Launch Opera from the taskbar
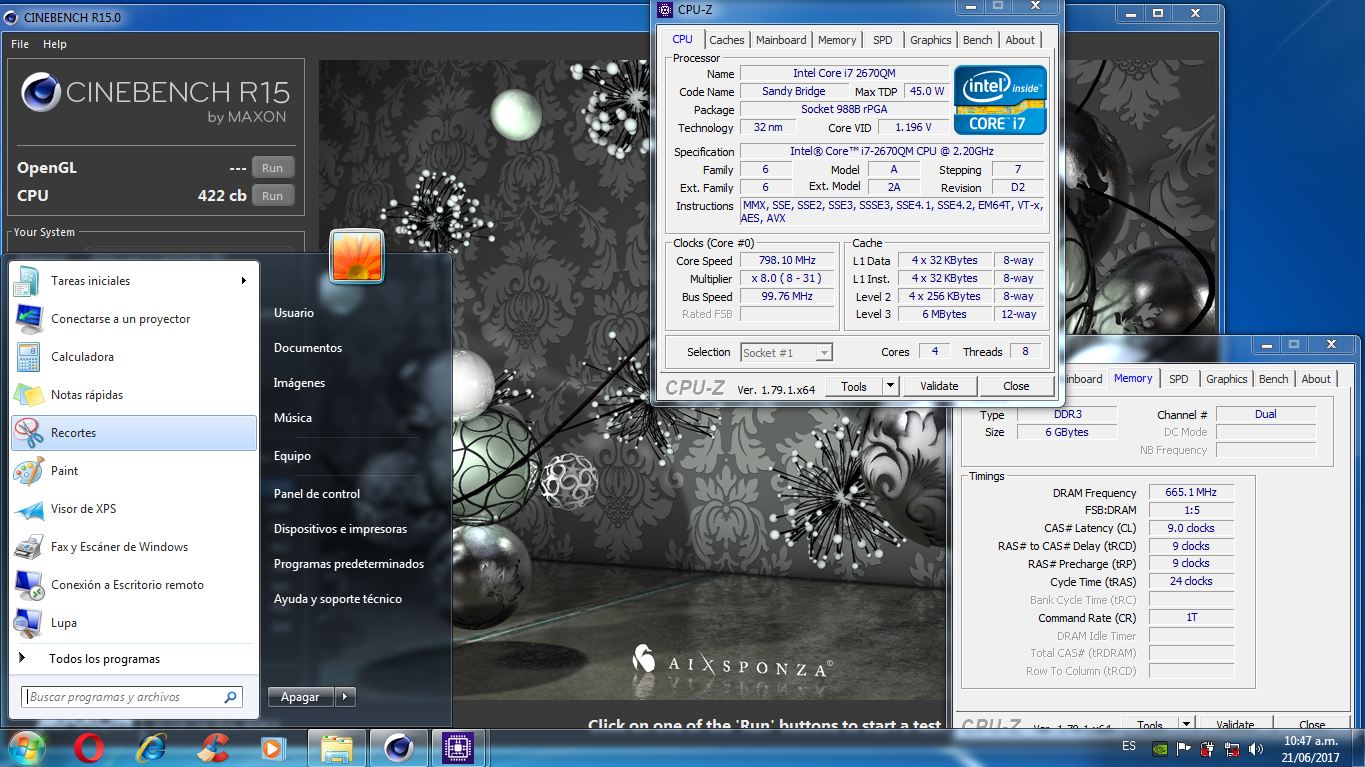The image size is (1365, 767). [x=90, y=748]
